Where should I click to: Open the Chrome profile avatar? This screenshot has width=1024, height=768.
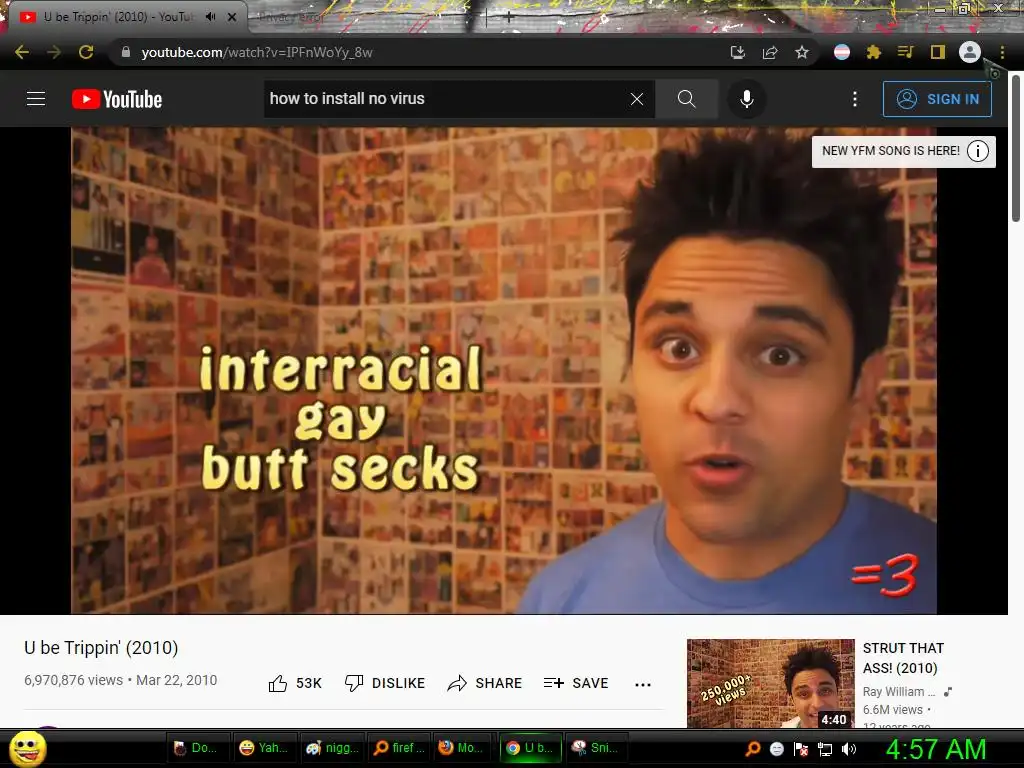(x=970, y=52)
